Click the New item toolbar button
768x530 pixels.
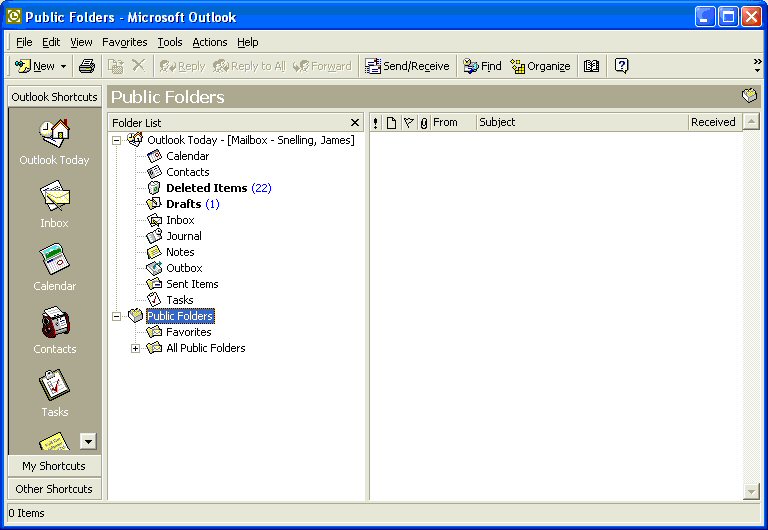click(x=34, y=66)
